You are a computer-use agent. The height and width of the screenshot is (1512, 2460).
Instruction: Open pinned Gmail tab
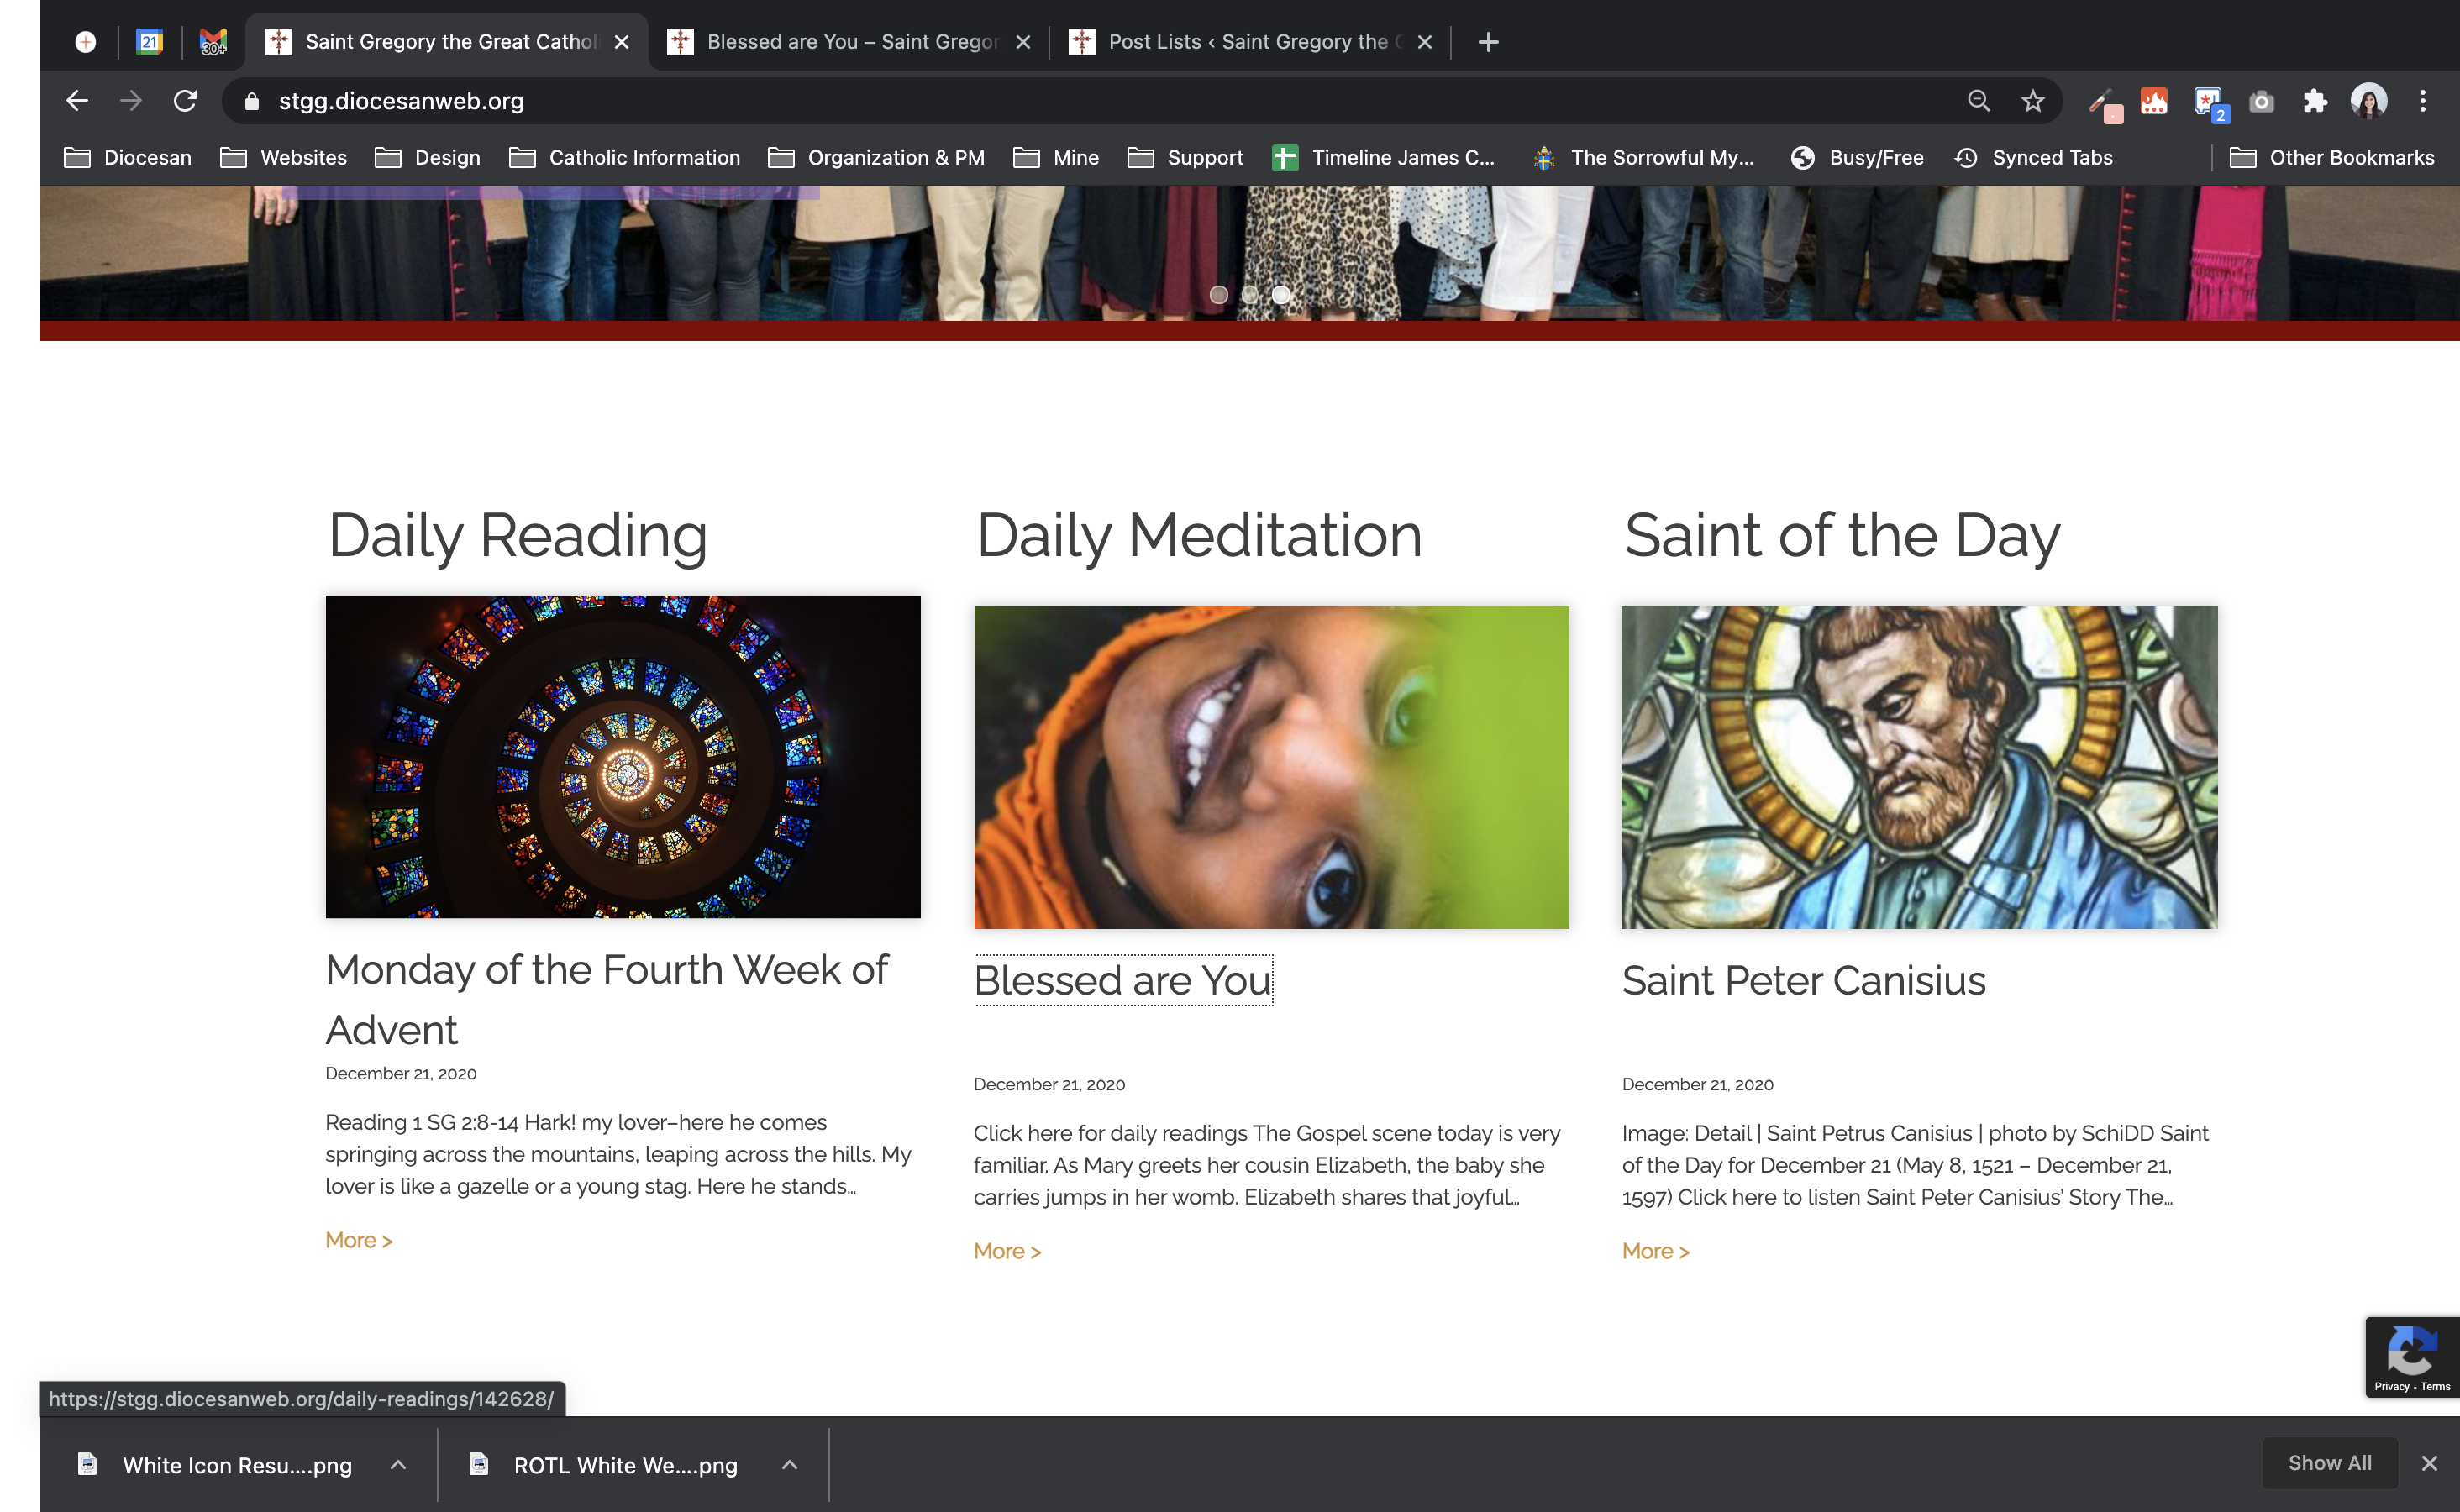coord(213,42)
